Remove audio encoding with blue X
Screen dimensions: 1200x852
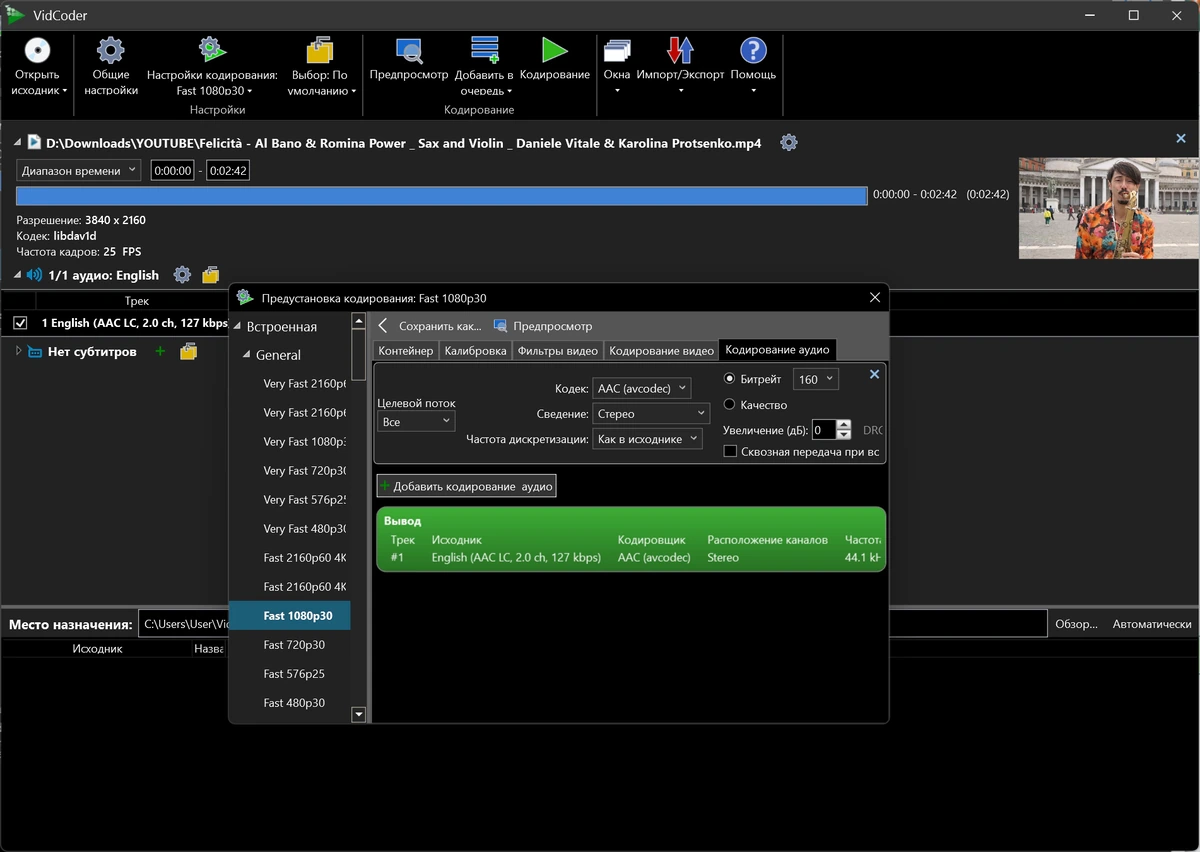874,374
